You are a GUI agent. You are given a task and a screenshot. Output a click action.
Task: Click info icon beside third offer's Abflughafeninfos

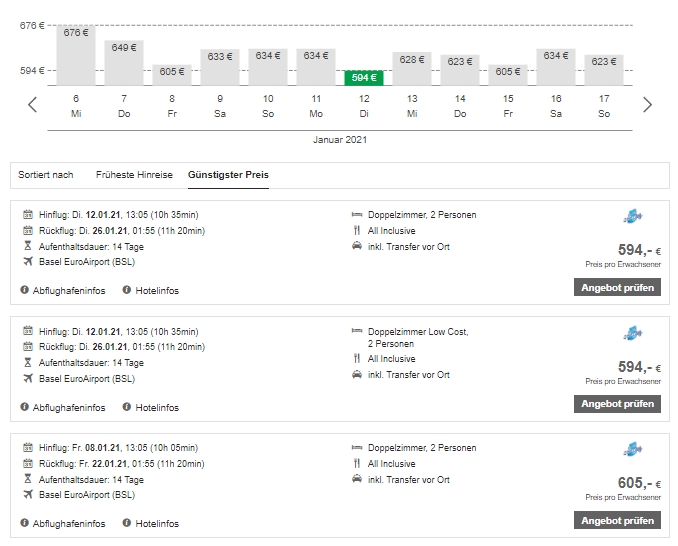pos(25,523)
